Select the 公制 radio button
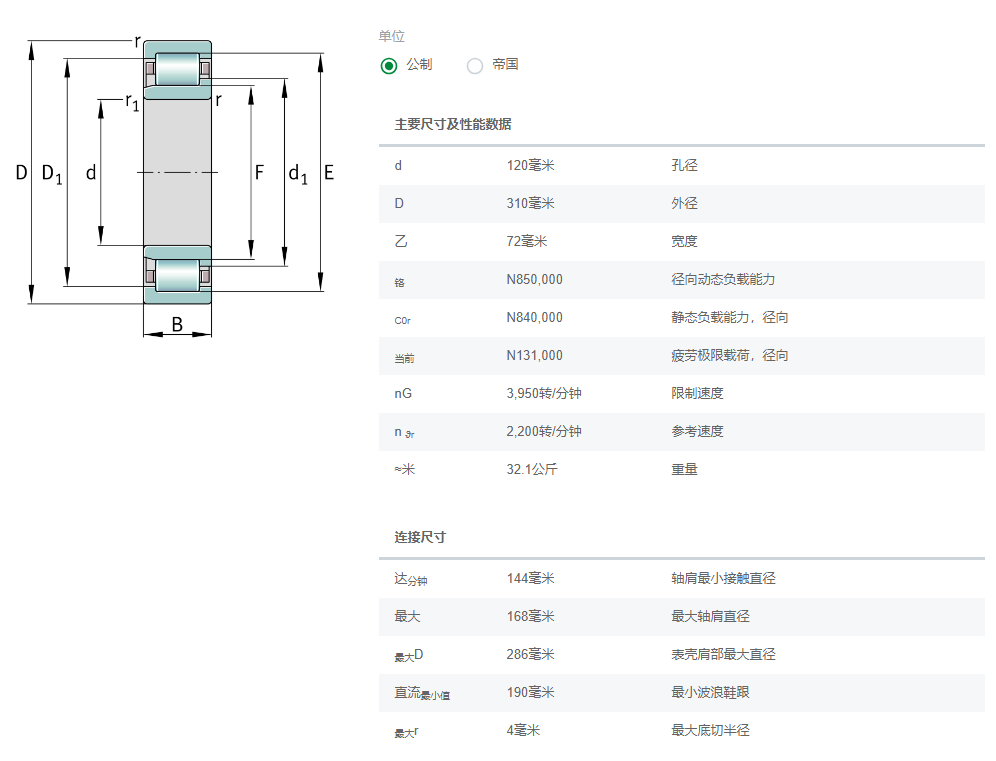 [x=389, y=65]
